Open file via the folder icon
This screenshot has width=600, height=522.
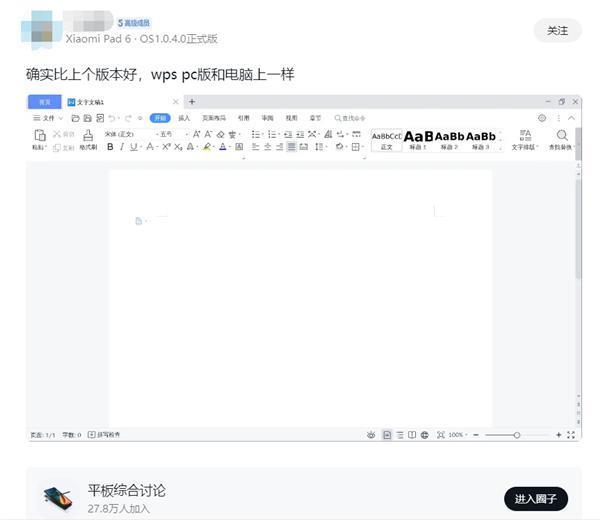click(75, 118)
